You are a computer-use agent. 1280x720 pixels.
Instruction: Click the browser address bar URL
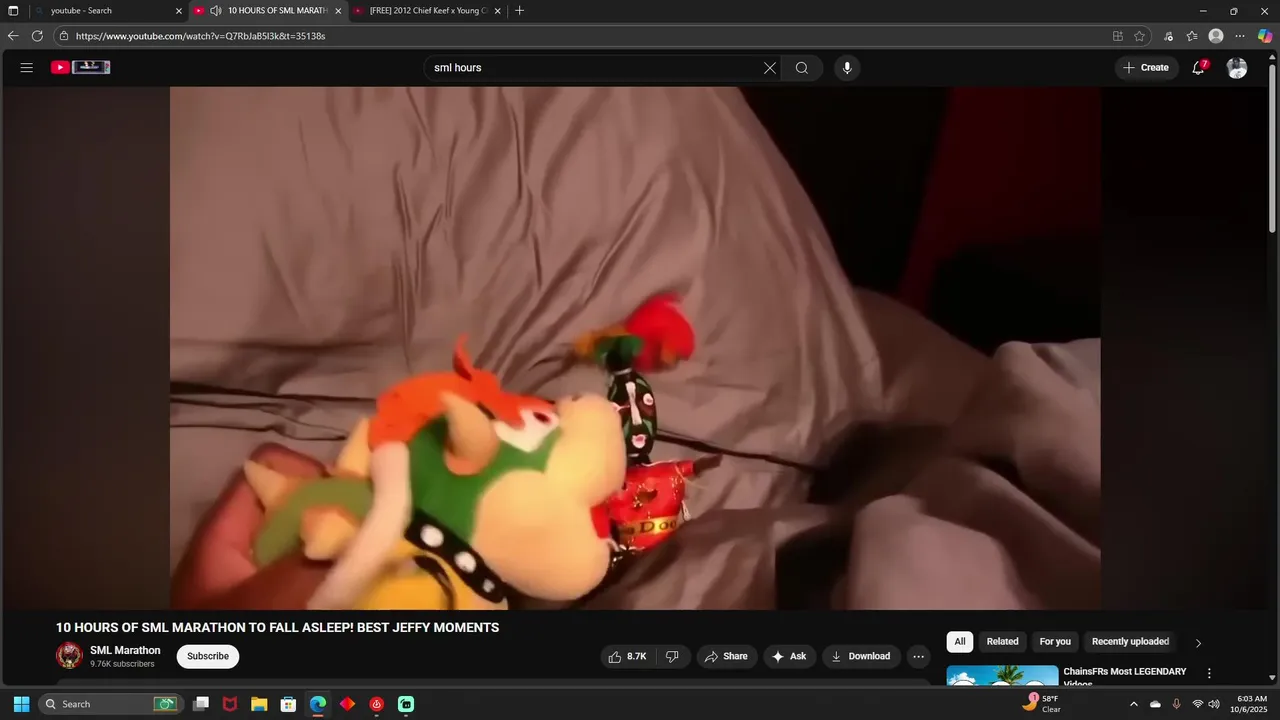pos(200,36)
